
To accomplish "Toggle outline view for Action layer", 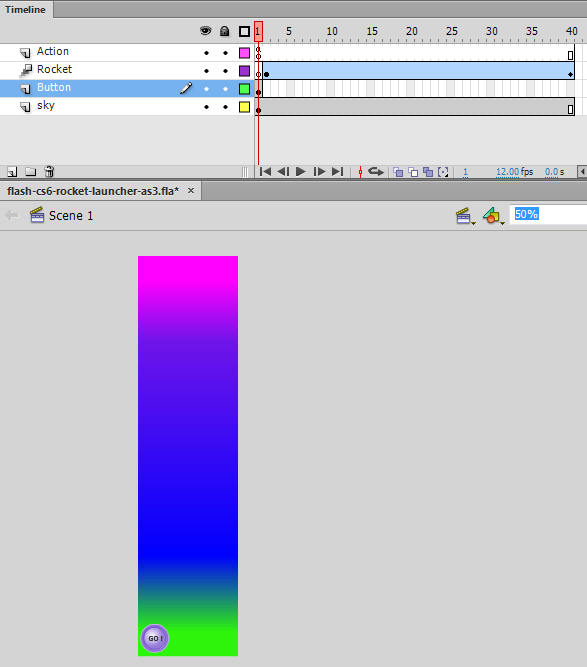I will (x=244, y=53).
